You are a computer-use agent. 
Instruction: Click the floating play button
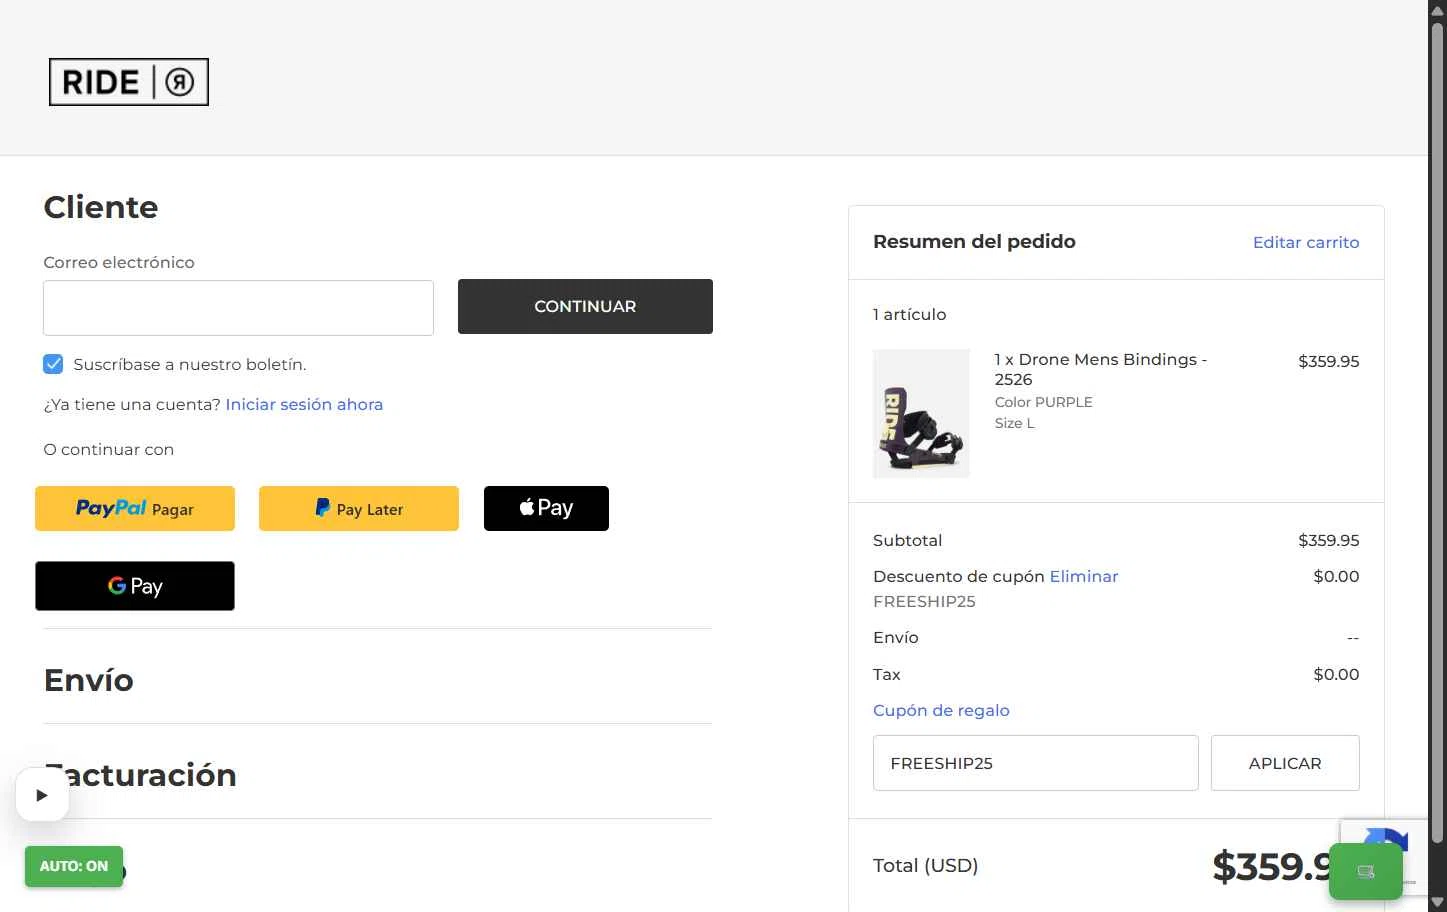42,795
